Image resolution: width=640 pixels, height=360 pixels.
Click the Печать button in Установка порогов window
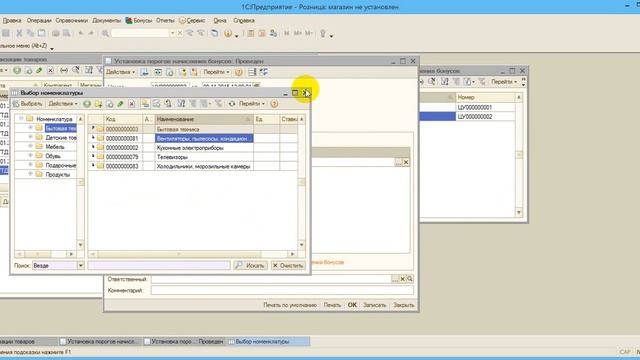[332, 305]
